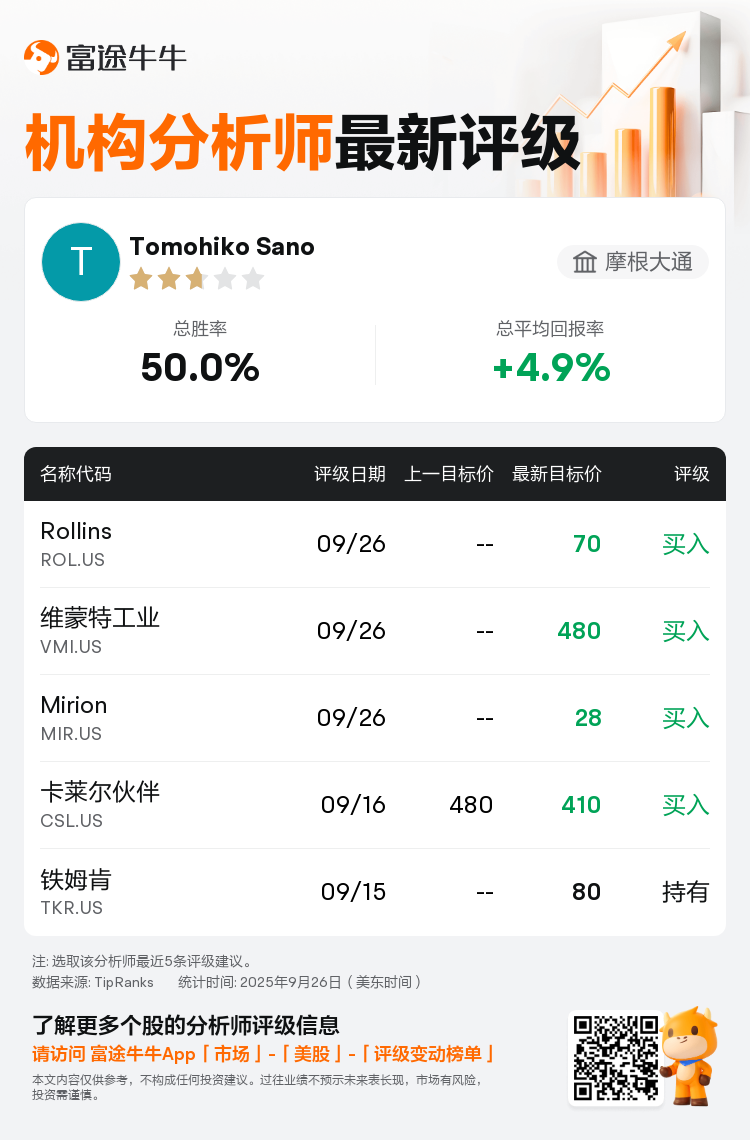Click the analyst star rating

click(x=196, y=279)
